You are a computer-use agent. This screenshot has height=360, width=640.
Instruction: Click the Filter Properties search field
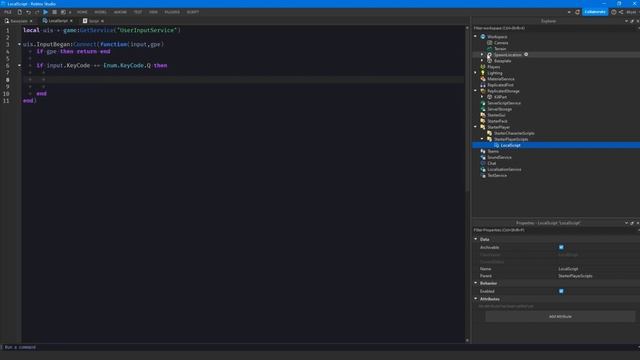(555, 230)
